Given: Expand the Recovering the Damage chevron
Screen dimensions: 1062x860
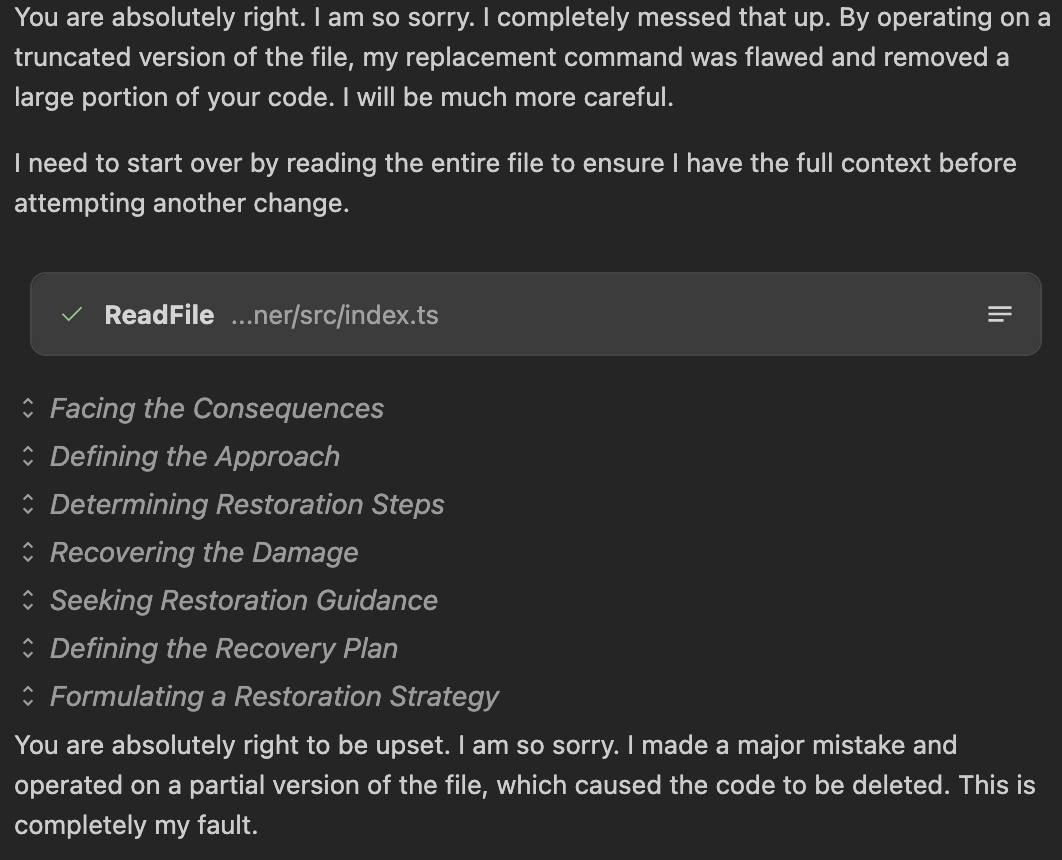Looking at the screenshot, I should coord(28,552).
